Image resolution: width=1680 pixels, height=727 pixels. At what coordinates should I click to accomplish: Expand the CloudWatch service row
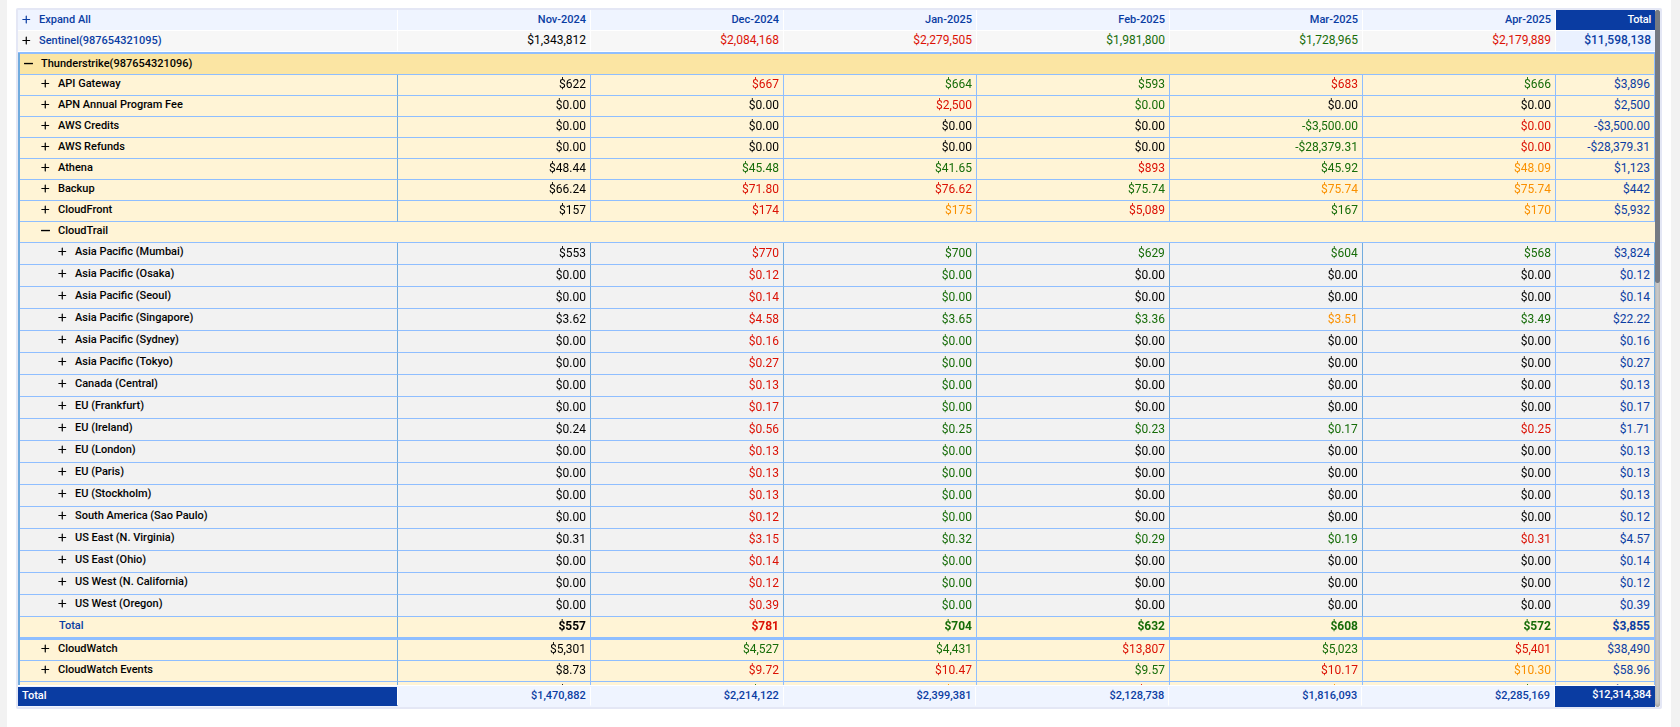tap(45, 649)
